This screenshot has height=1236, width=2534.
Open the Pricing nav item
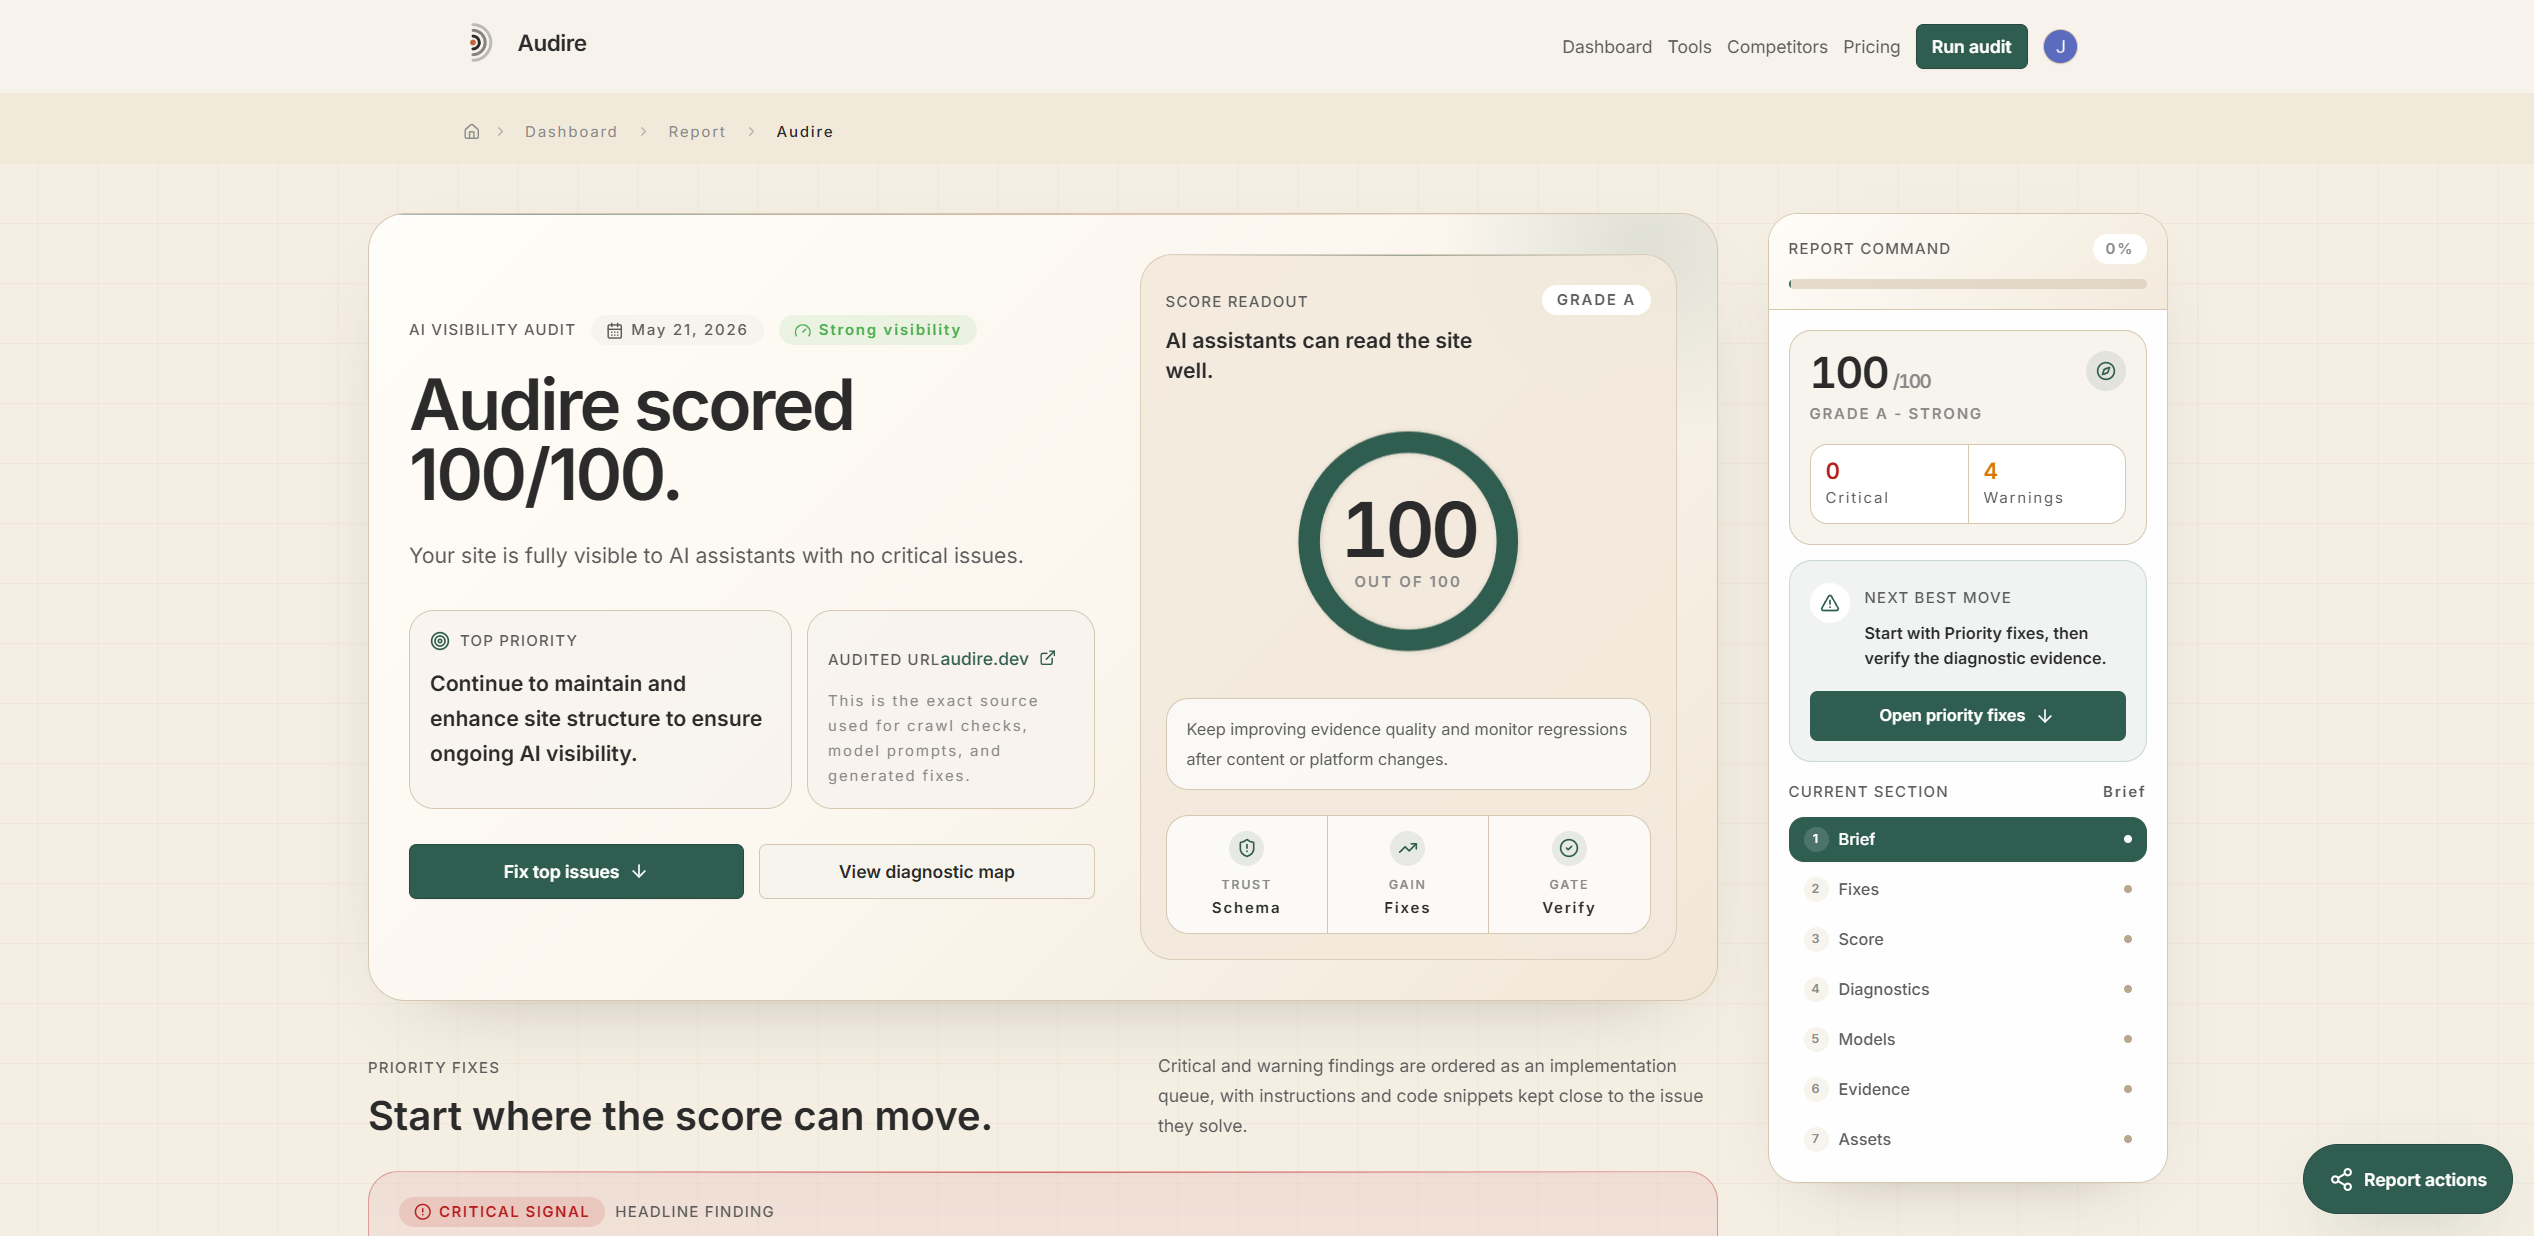click(x=1872, y=47)
